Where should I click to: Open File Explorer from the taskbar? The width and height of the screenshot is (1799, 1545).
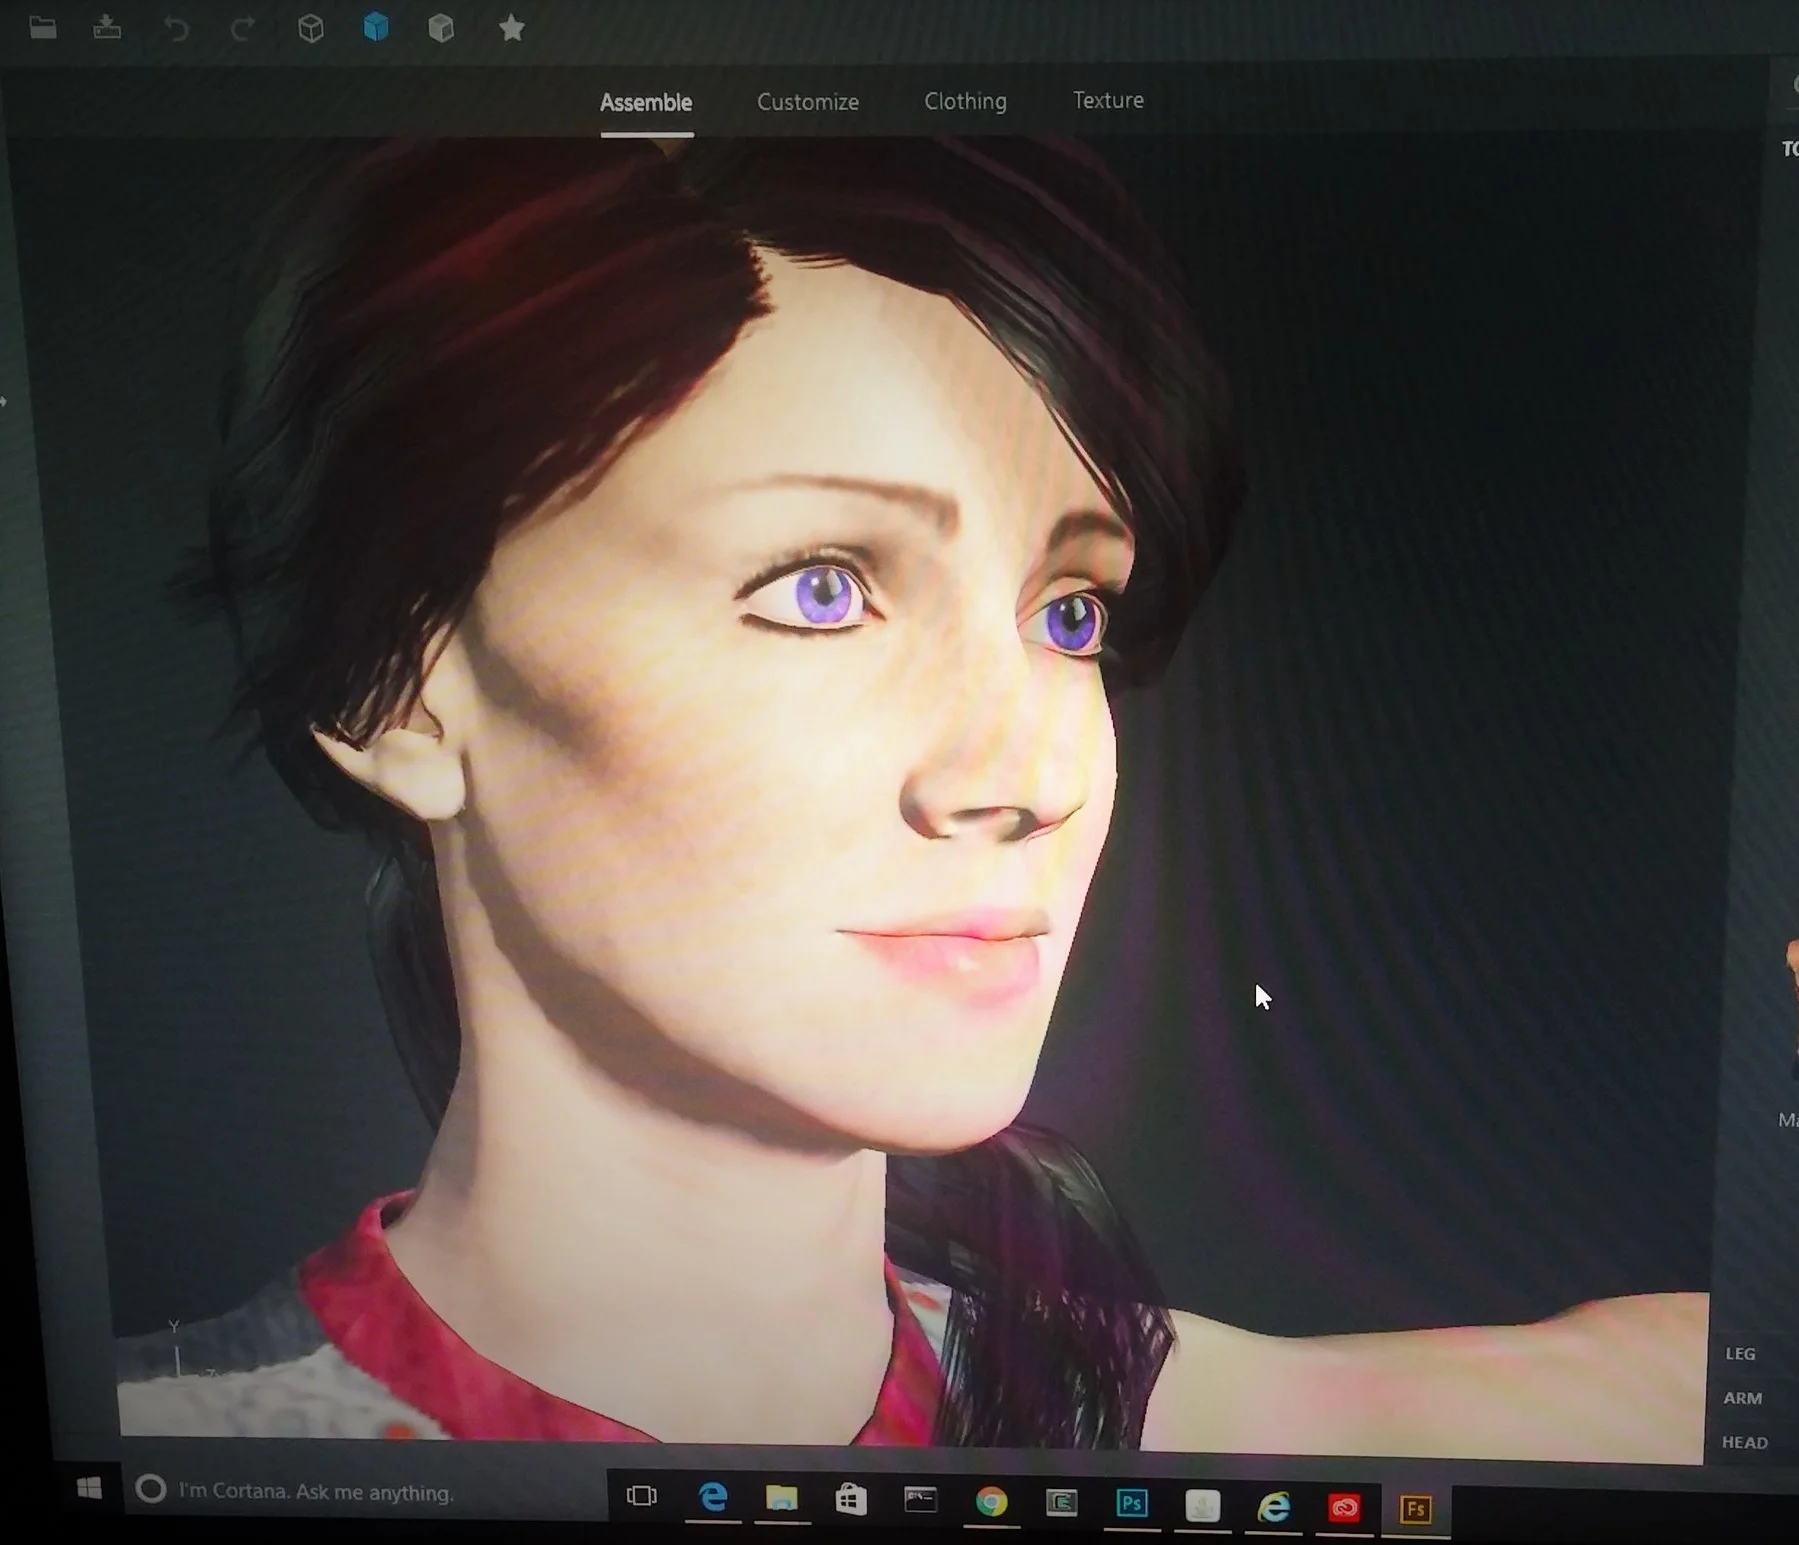[x=782, y=1498]
